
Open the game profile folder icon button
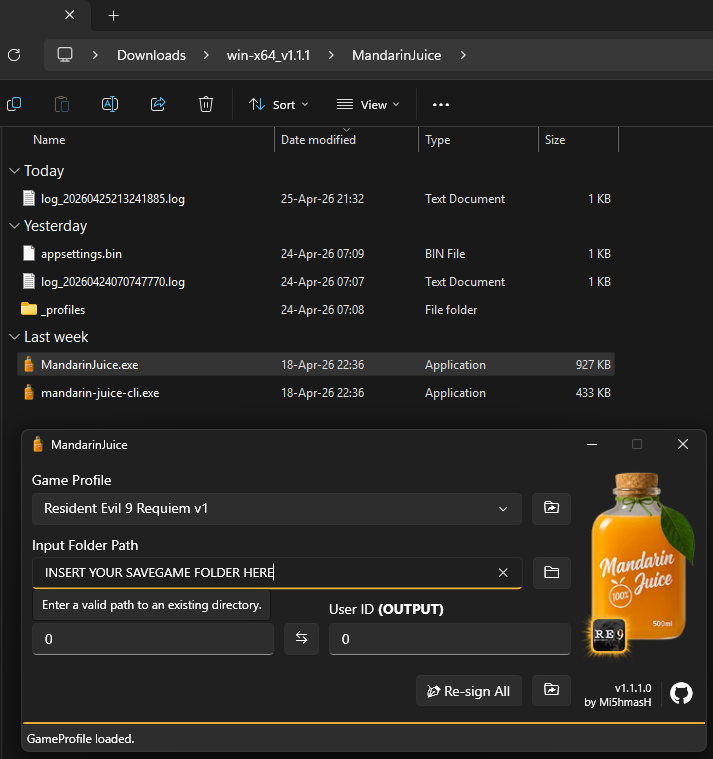(551, 508)
